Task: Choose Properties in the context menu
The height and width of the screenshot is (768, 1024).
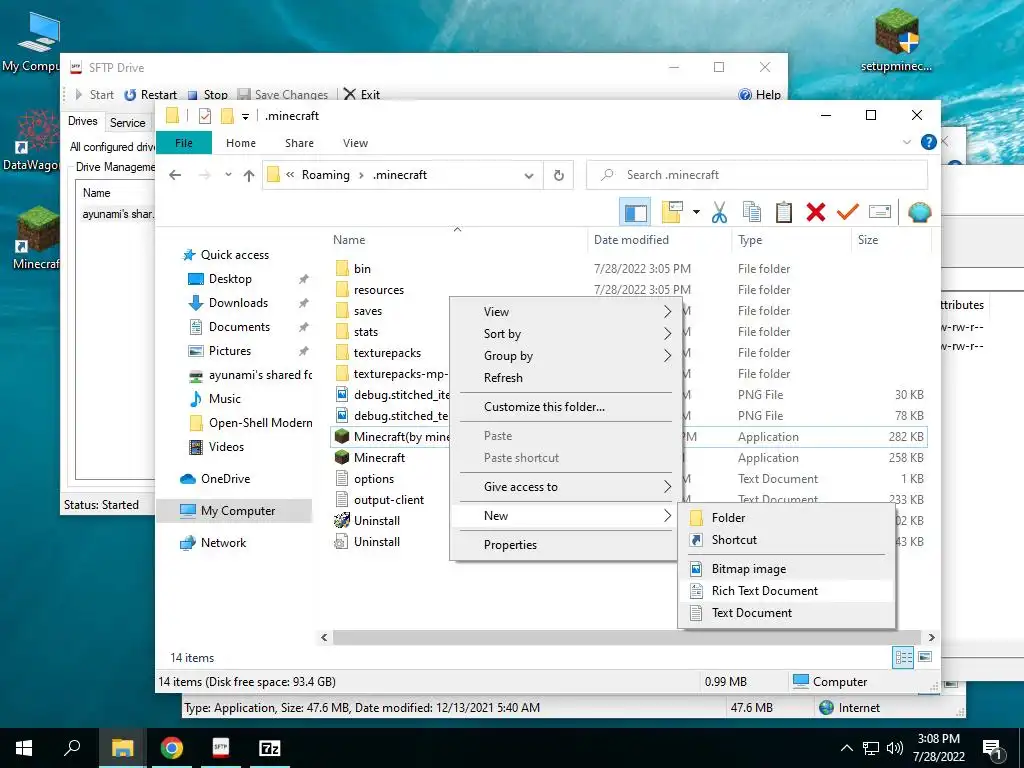Action: coord(566,545)
